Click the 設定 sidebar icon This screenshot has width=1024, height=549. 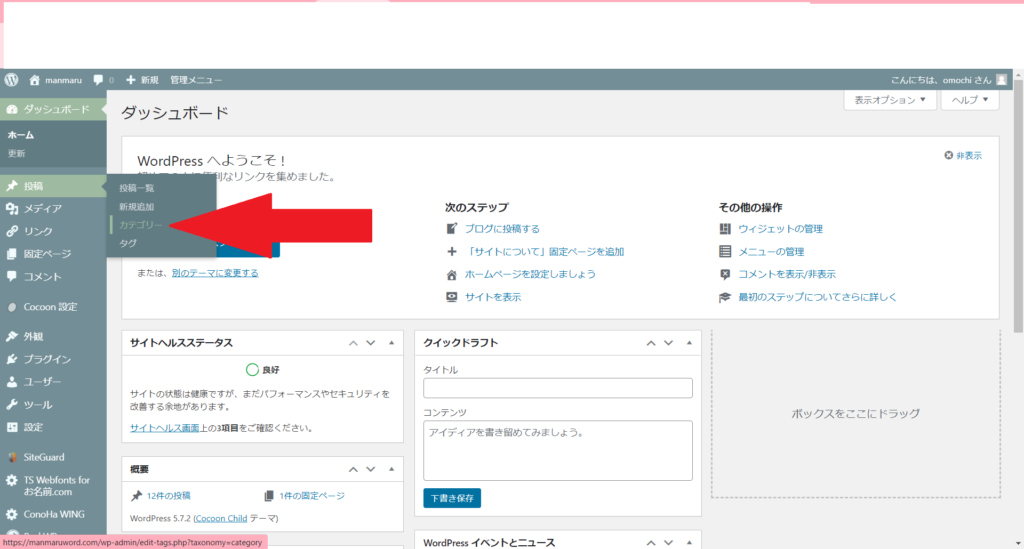point(12,427)
